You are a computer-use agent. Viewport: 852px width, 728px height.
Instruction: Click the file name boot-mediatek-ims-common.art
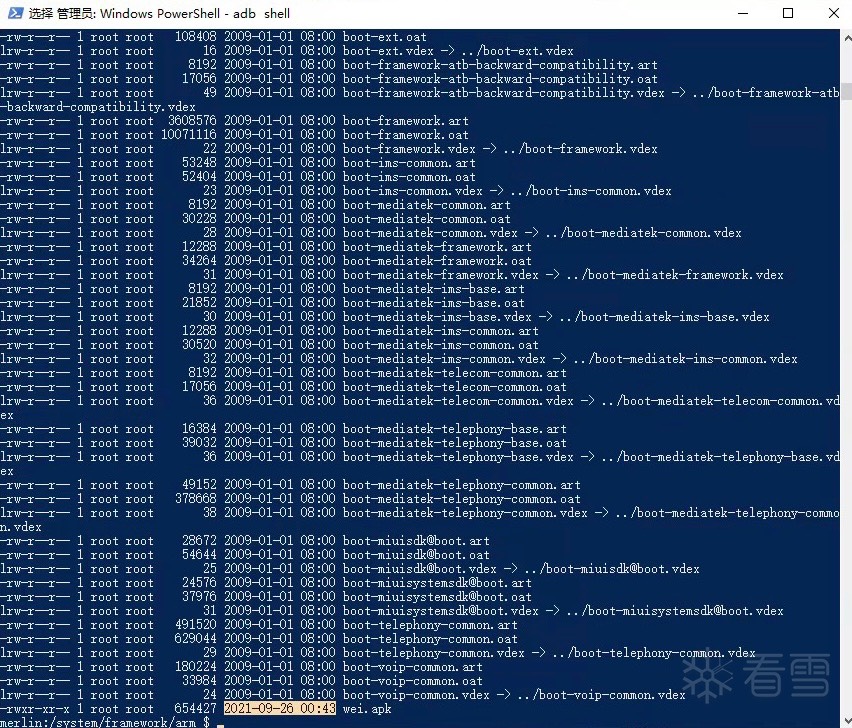pos(441,331)
